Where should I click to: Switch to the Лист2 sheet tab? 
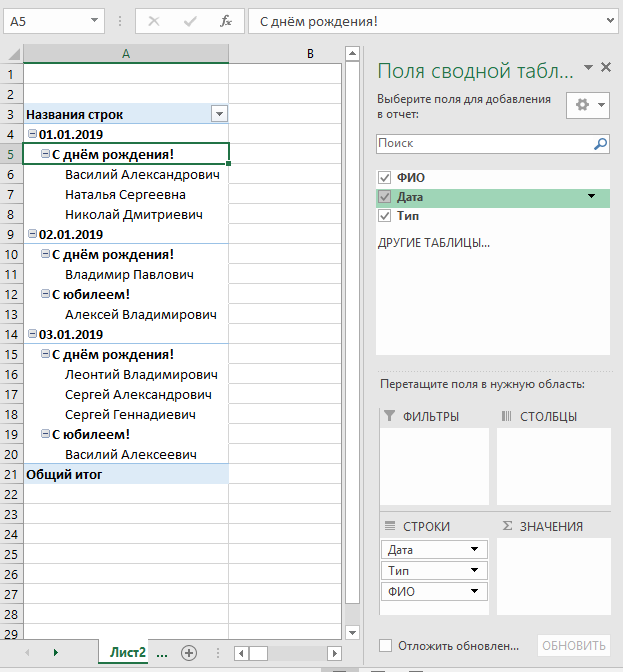[x=128, y=652]
